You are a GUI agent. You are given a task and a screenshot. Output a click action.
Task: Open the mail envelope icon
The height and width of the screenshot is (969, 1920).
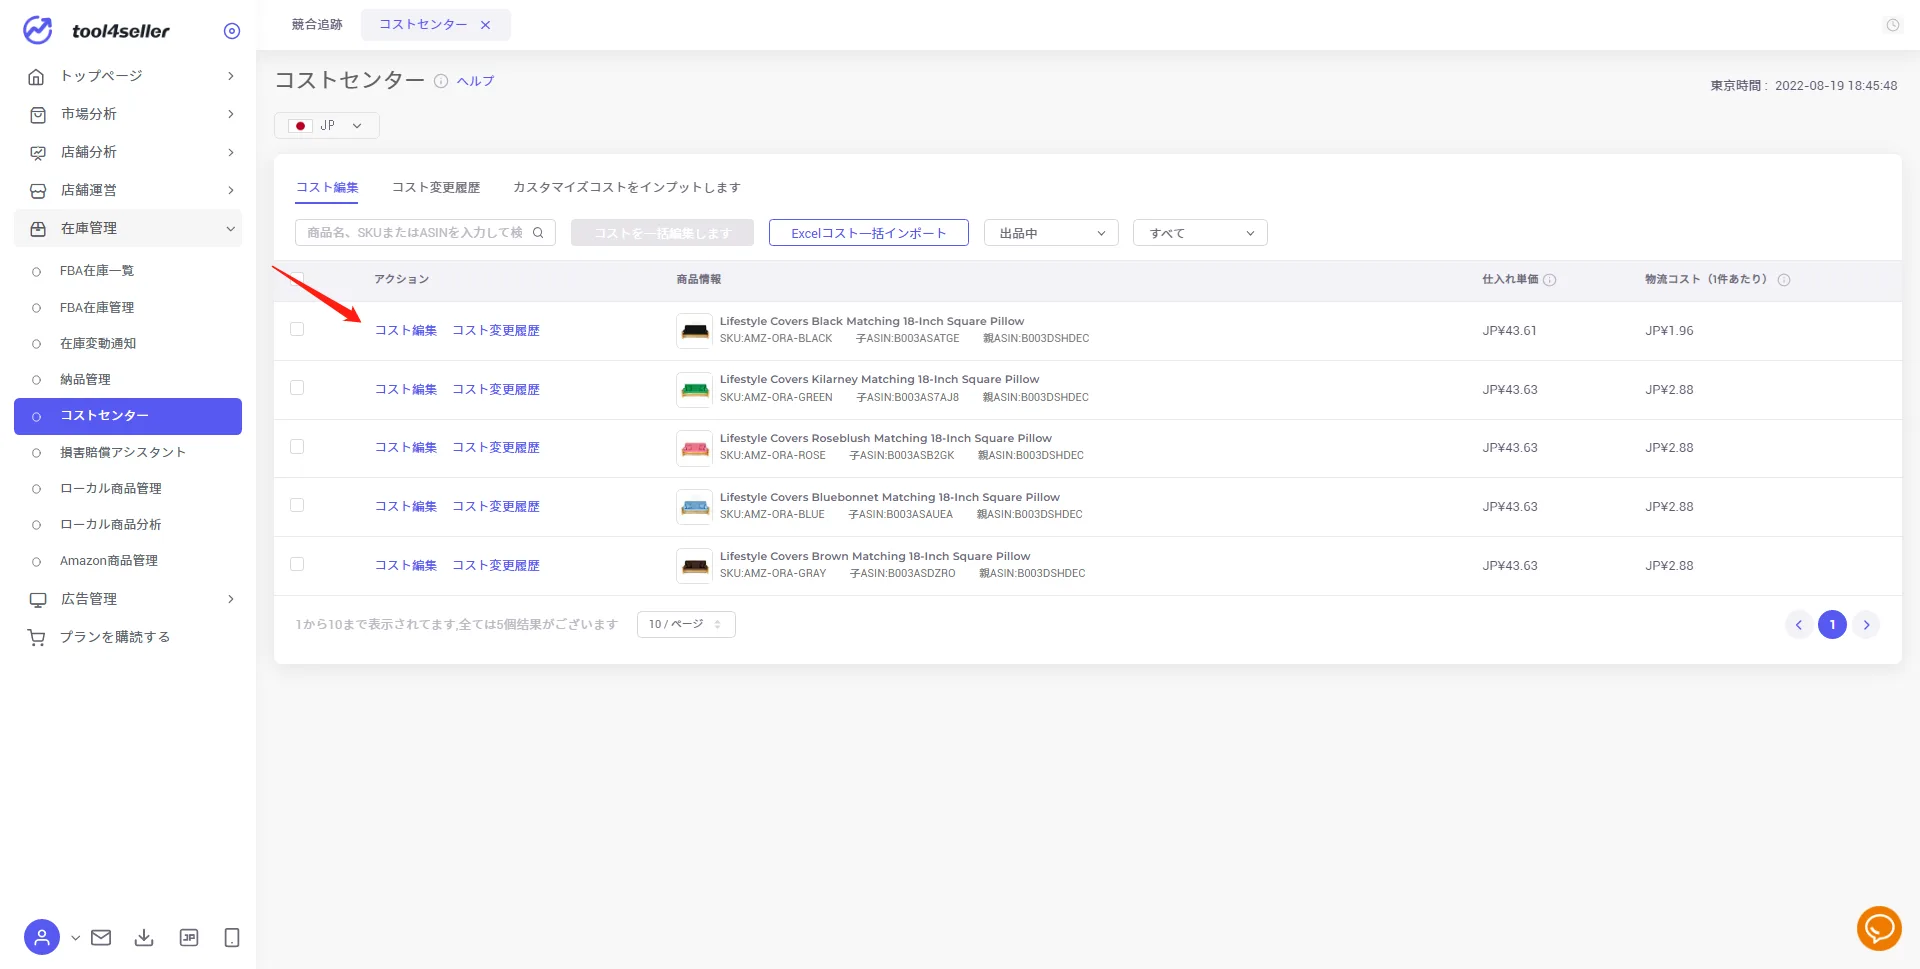(101, 937)
